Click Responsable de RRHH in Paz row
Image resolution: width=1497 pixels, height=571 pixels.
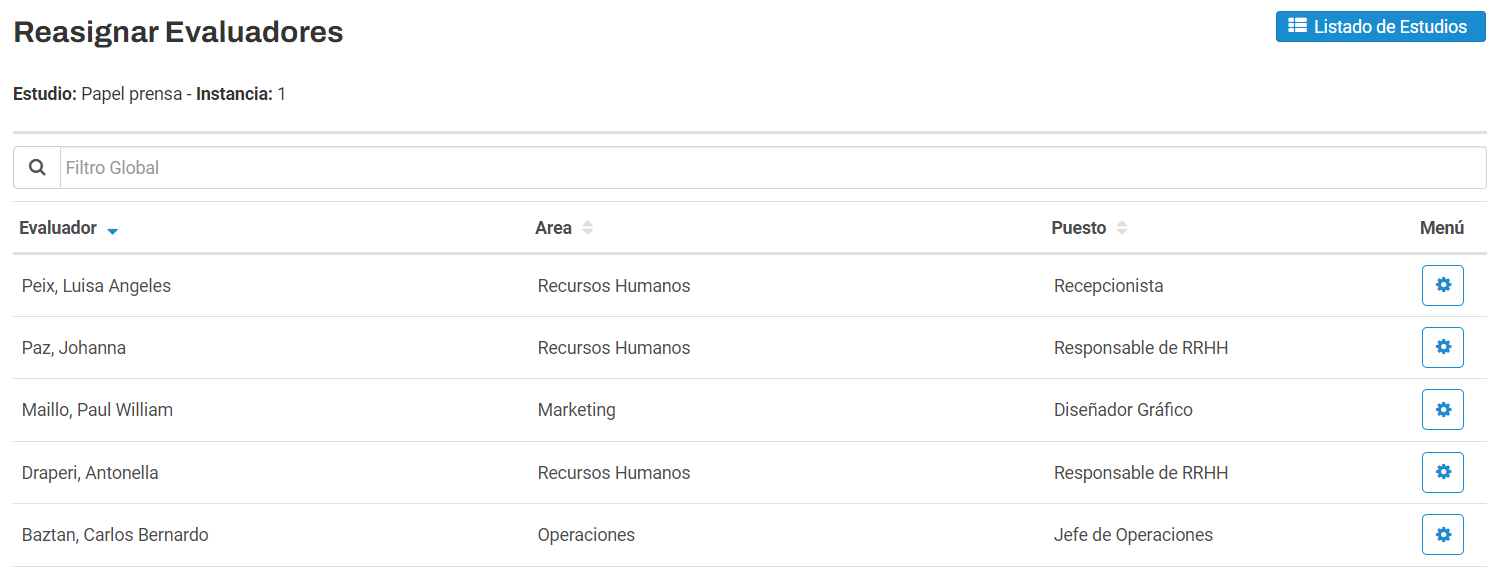click(x=1141, y=348)
